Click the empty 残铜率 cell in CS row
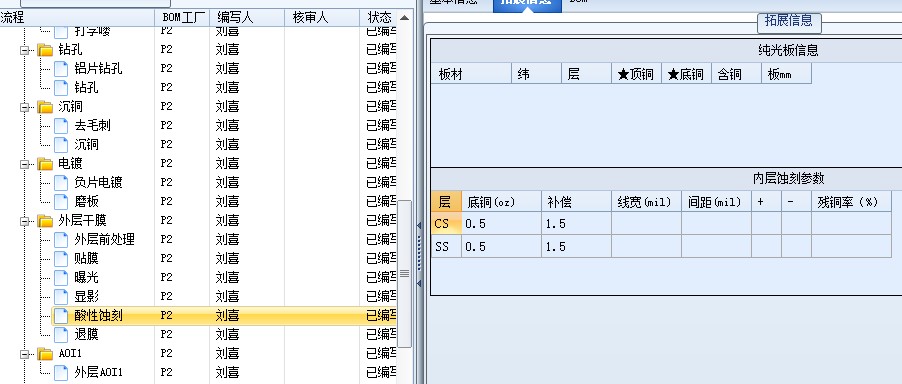The image size is (902, 384). click(852, 224)
